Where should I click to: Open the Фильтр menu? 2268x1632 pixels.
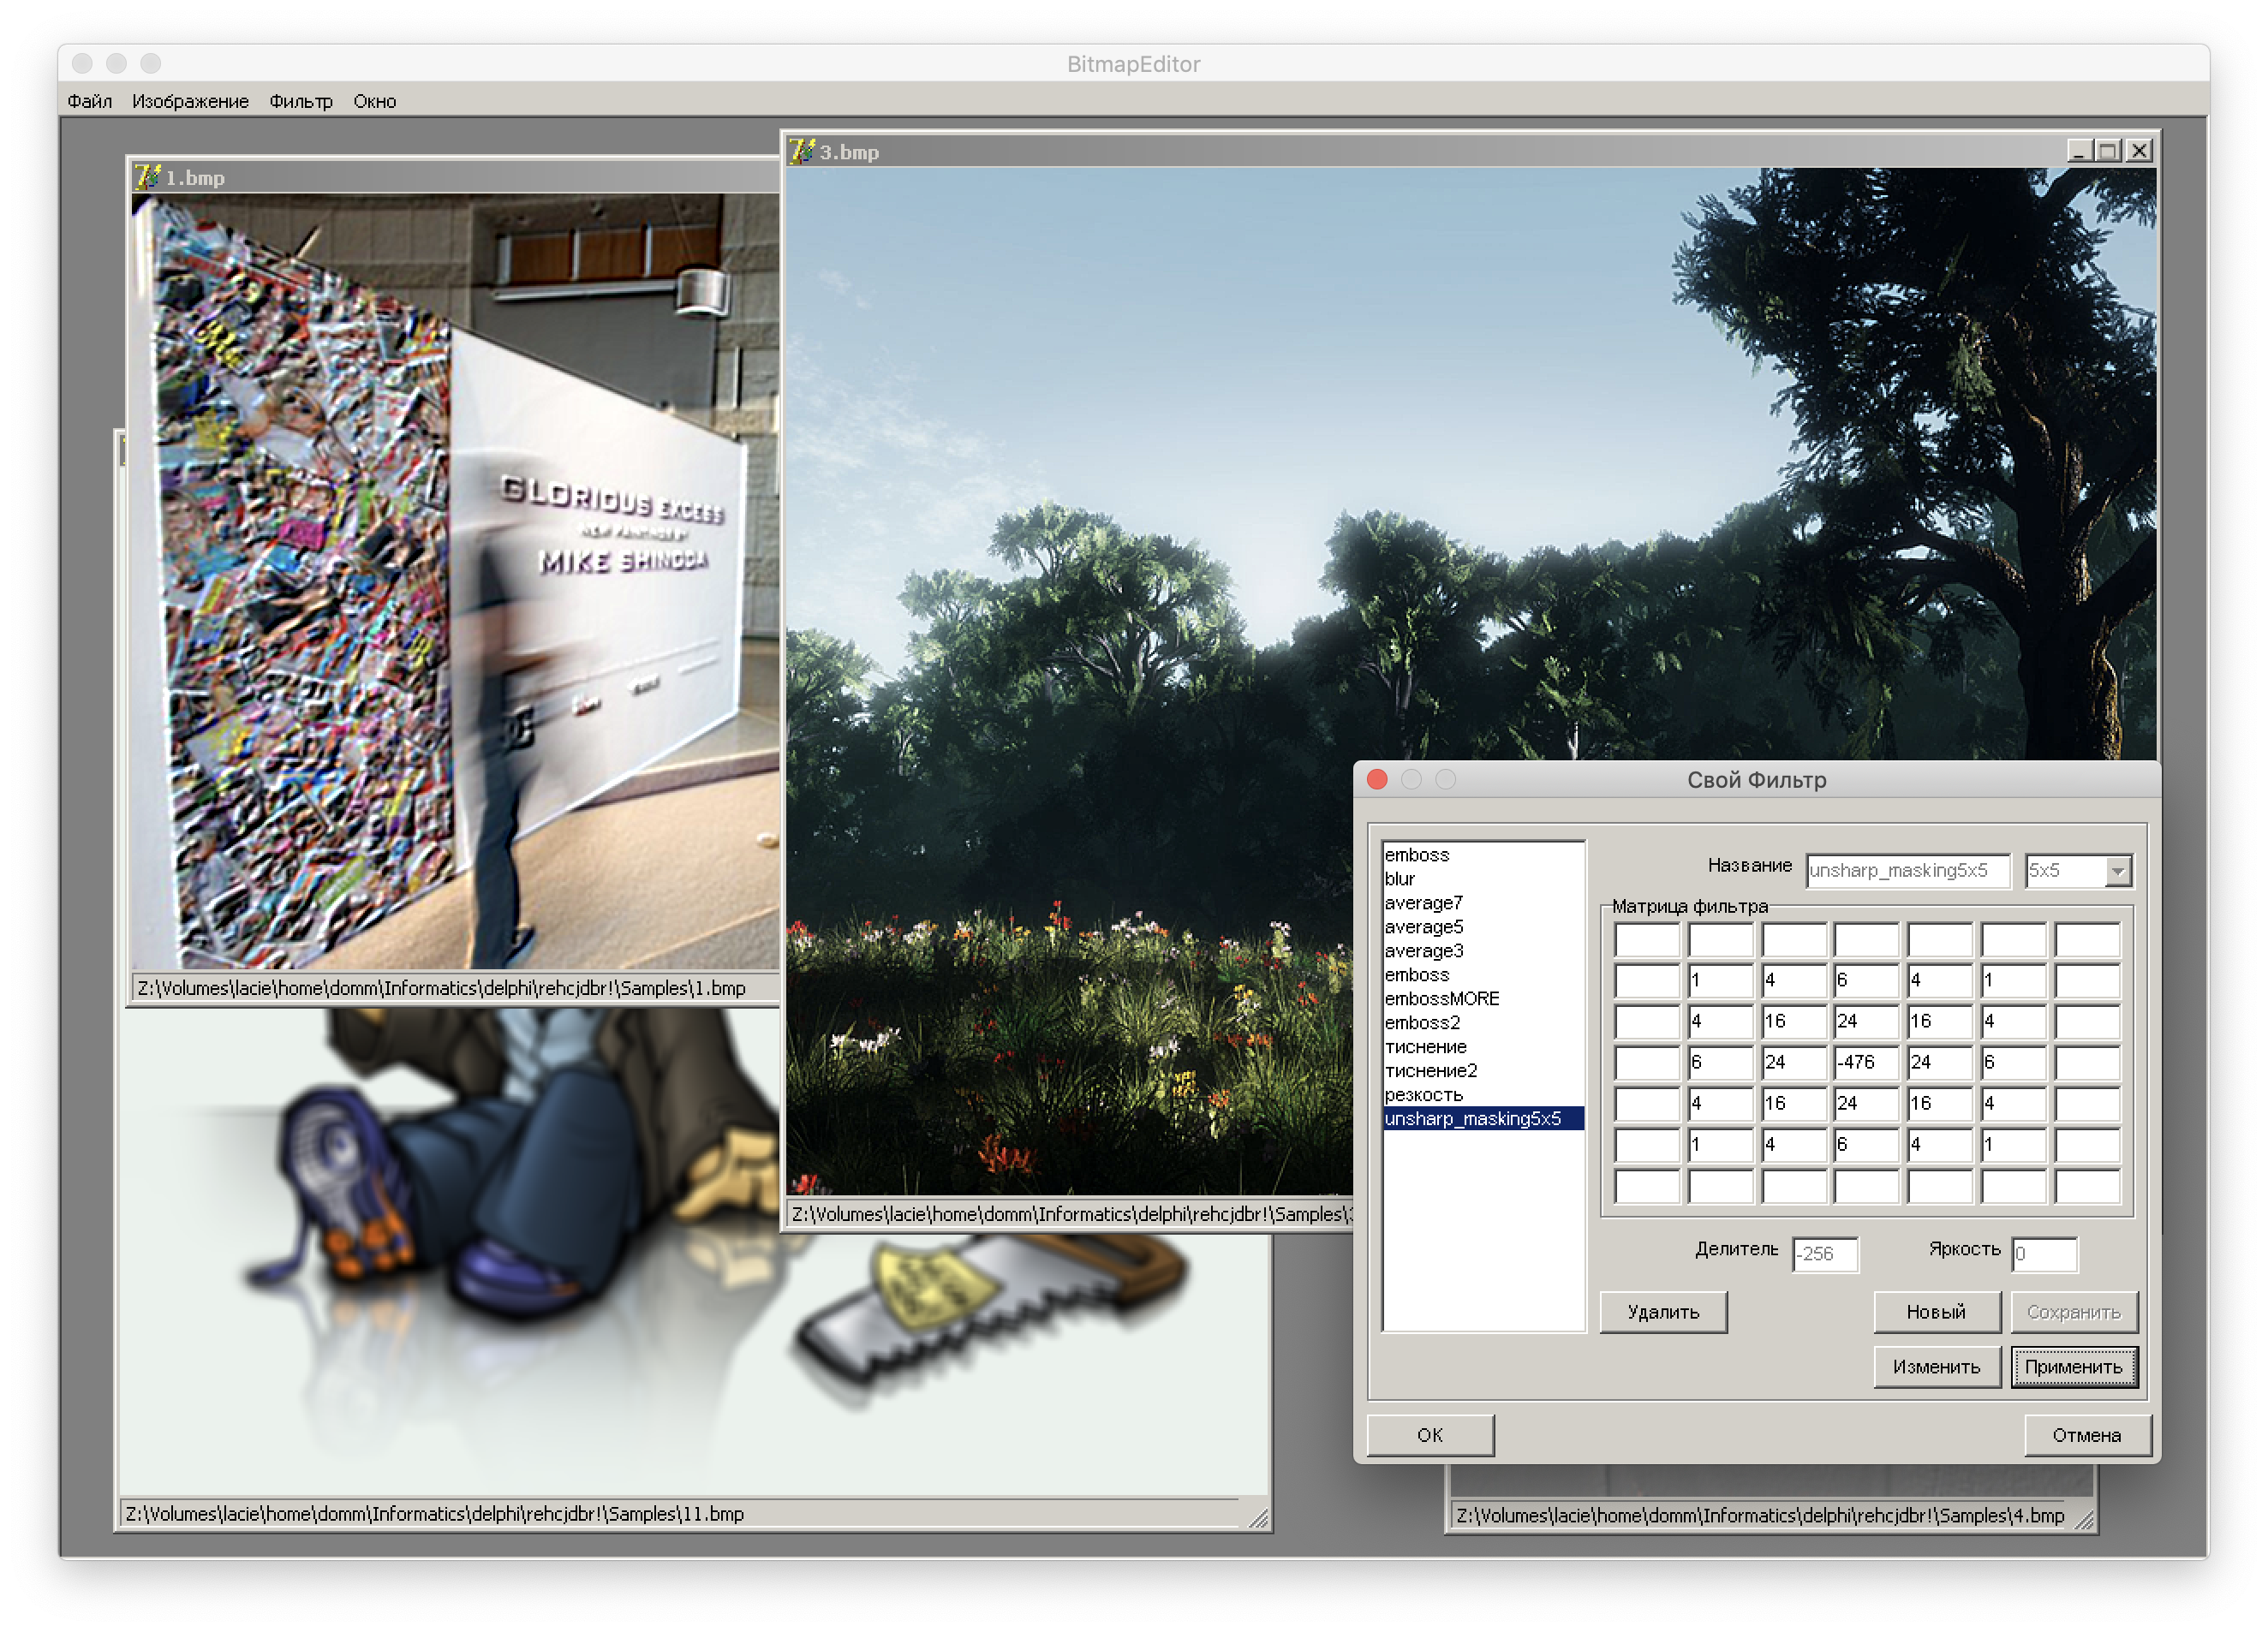[300, 101]
